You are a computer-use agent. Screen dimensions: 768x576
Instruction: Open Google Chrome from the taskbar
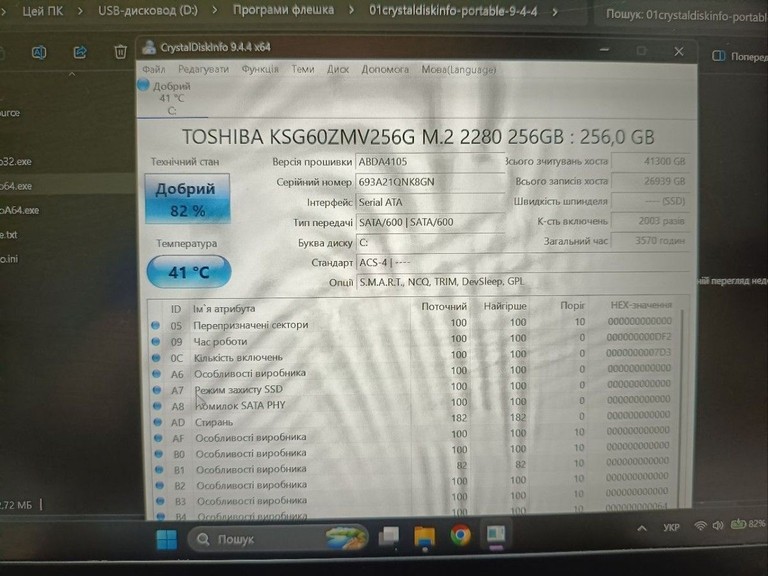point(460,535)
